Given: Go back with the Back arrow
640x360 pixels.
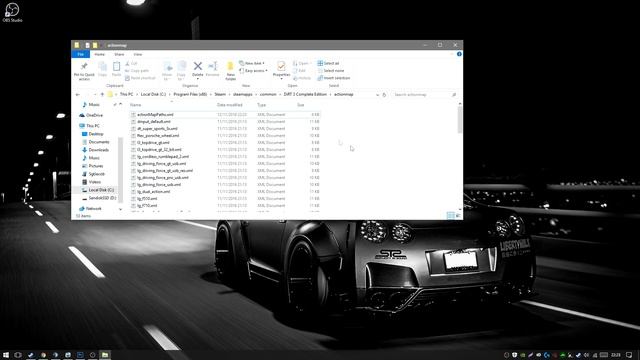Looking at the screenshot, I should coord(78,94).
